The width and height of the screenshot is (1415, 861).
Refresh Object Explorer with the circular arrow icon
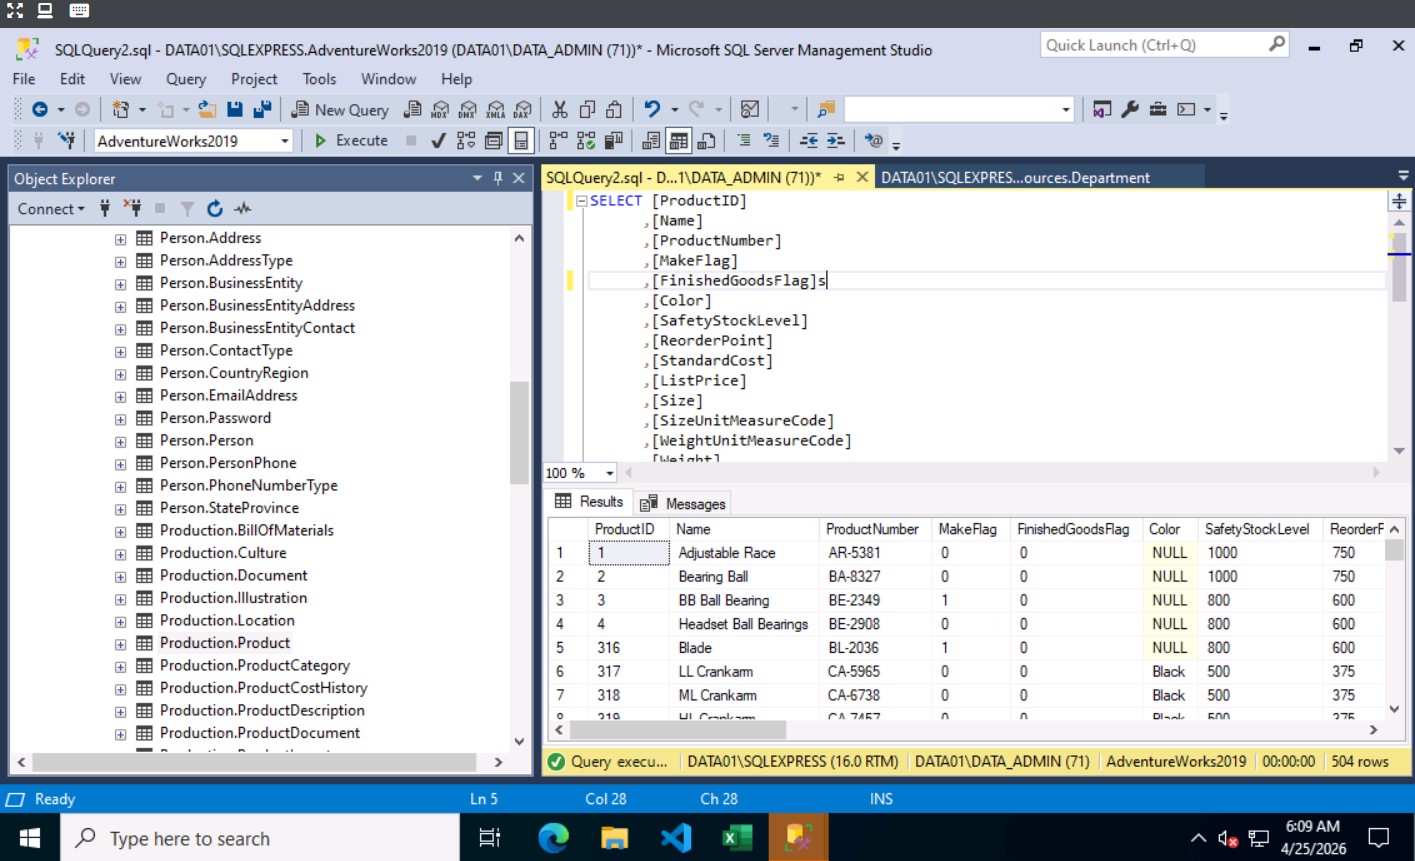pyautogui.click(x=214, y=209)
